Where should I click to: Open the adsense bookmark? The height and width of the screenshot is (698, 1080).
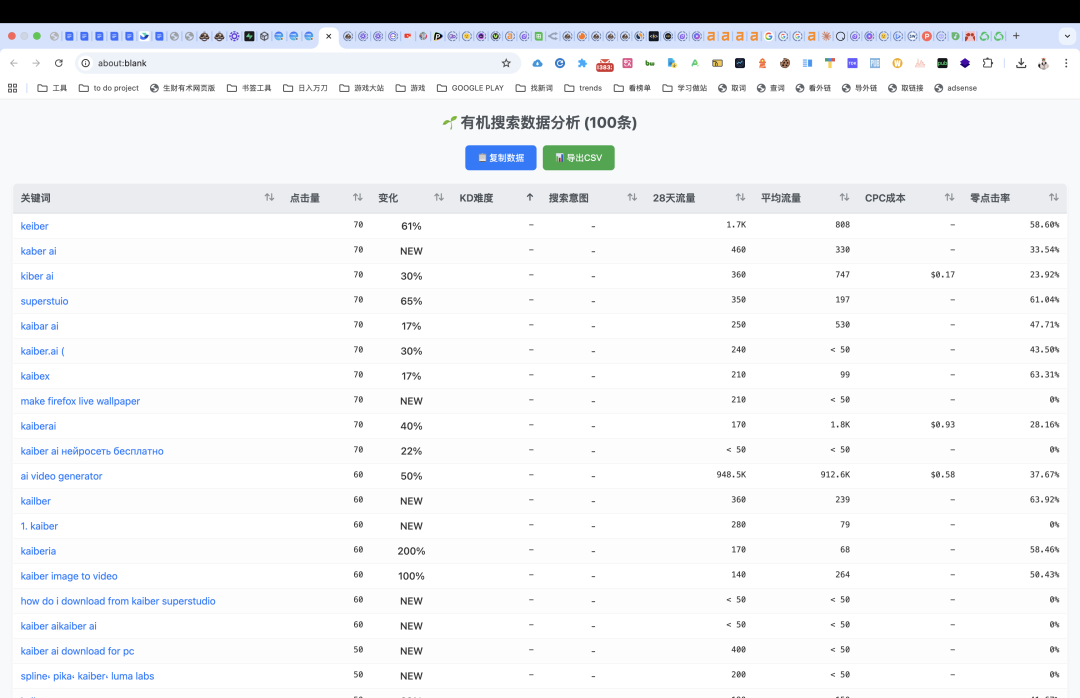(x=955, y=88)
